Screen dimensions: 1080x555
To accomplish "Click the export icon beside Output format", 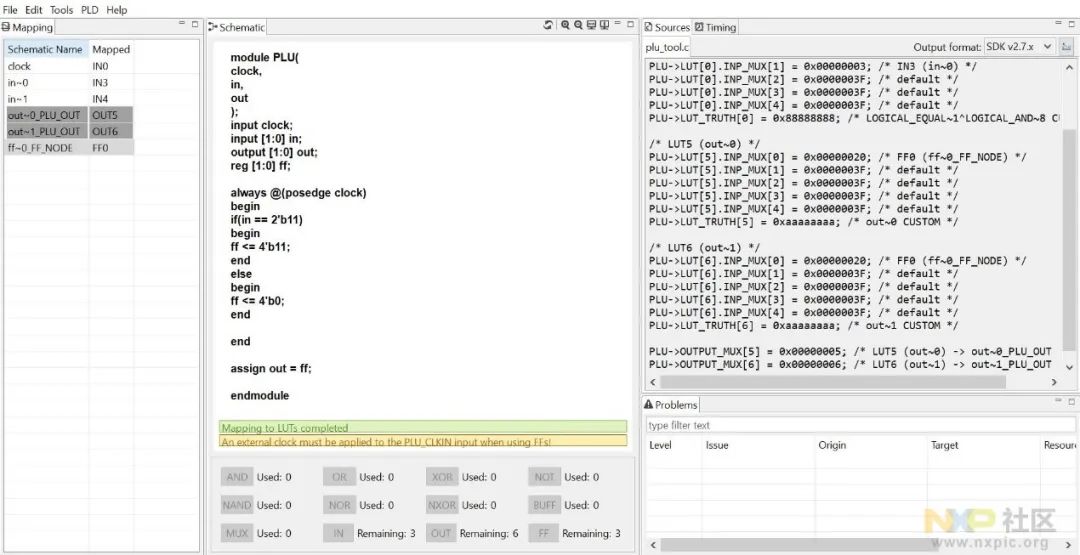I will (x=1066, y=47).
